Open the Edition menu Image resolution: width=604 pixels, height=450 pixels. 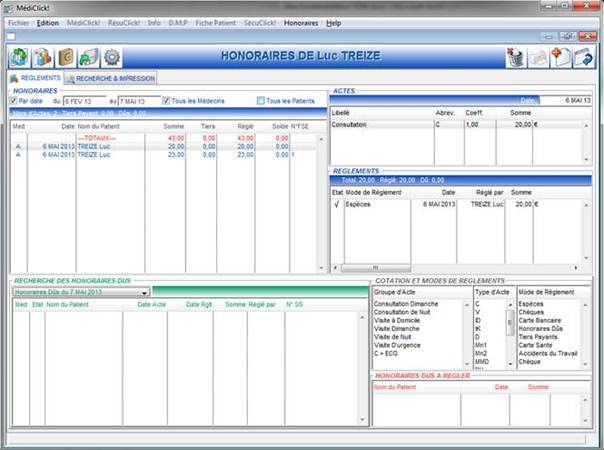point(48,23)
